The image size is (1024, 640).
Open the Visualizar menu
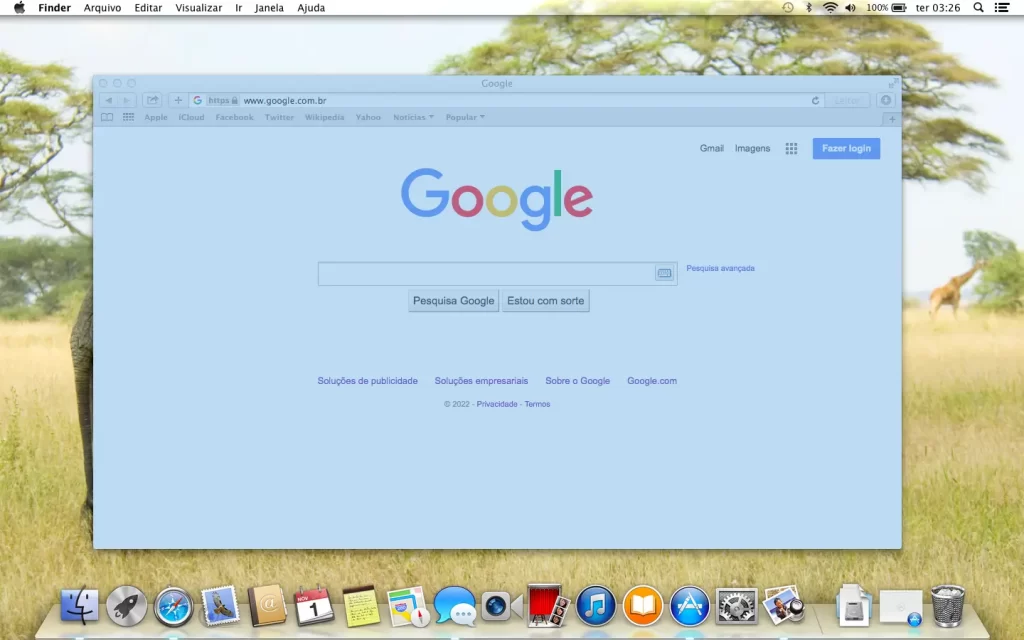tap(199, 8)
